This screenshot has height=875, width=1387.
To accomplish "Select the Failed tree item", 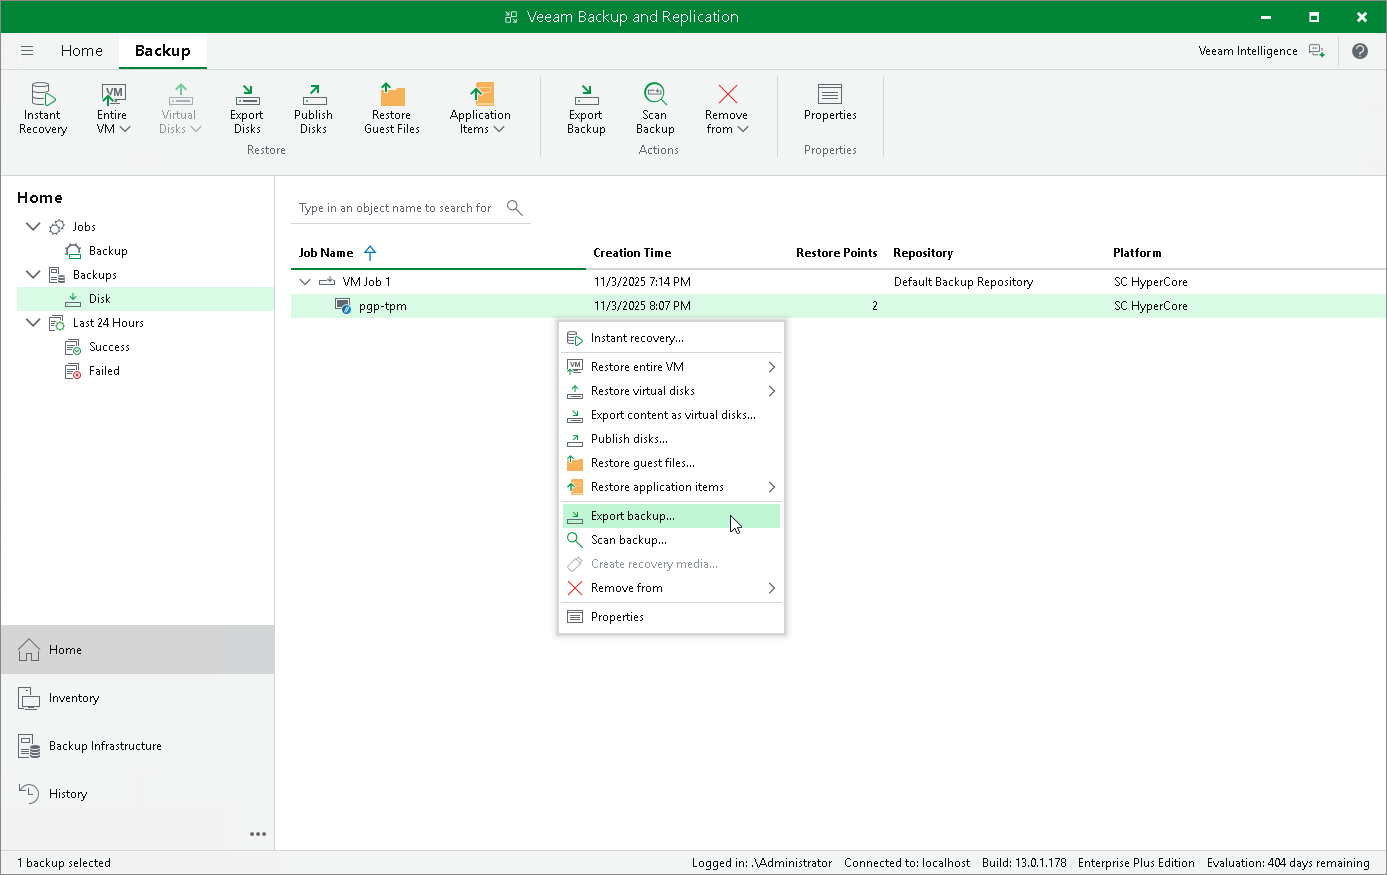I will (104, 371).
